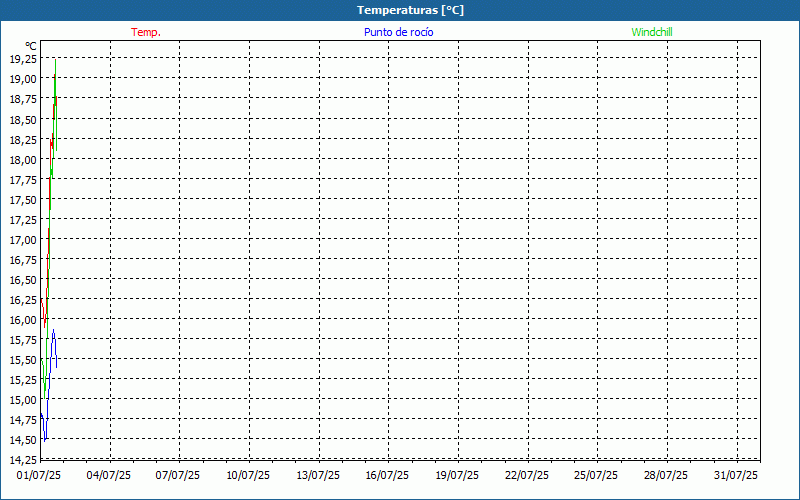Select the 18,50 y-axis value
Viewport: 800px width, 500px height.
(23, 120)
